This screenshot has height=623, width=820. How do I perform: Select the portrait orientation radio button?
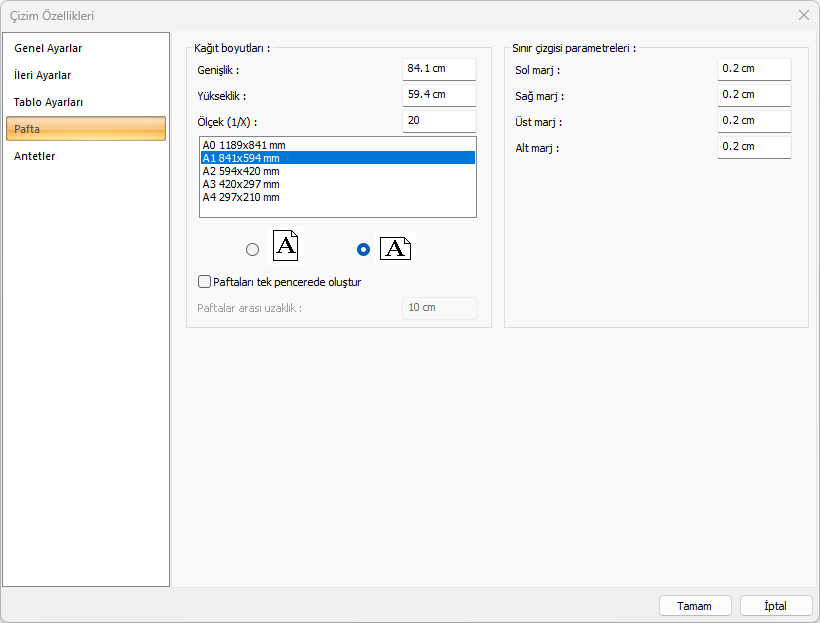[253, 250]
